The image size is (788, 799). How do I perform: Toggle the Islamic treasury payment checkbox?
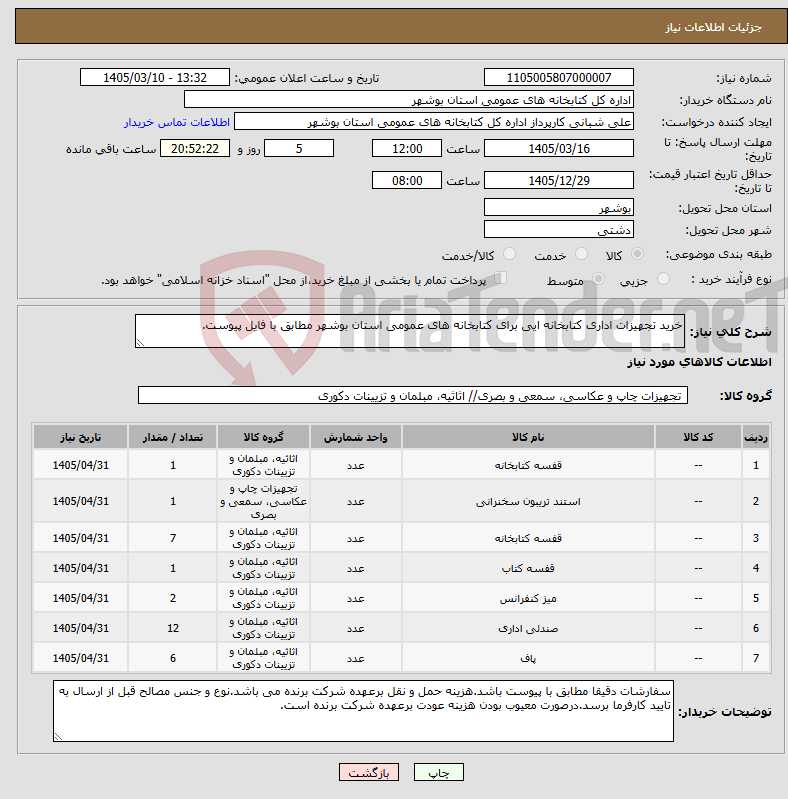click(x=501, y=278)
